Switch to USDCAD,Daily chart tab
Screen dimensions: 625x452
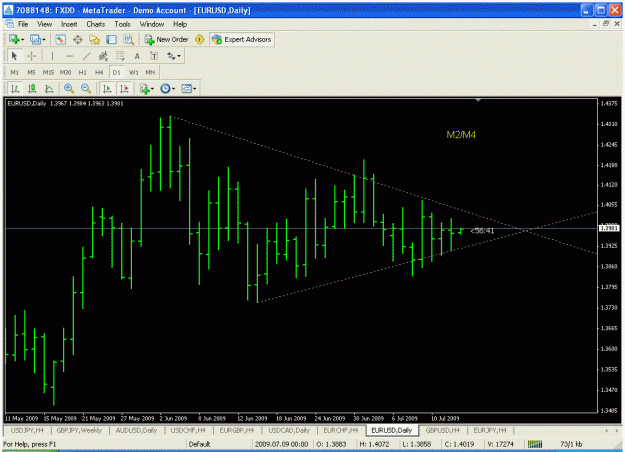point(289,430)
